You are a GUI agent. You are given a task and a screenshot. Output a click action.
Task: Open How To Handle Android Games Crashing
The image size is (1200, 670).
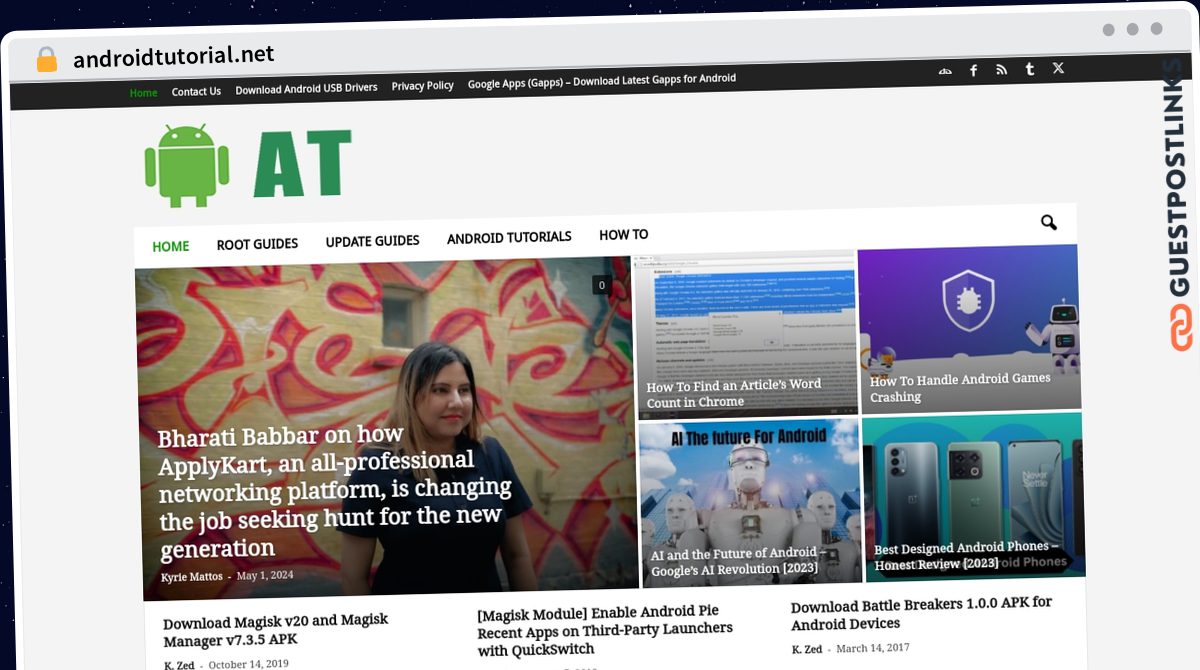960,388
